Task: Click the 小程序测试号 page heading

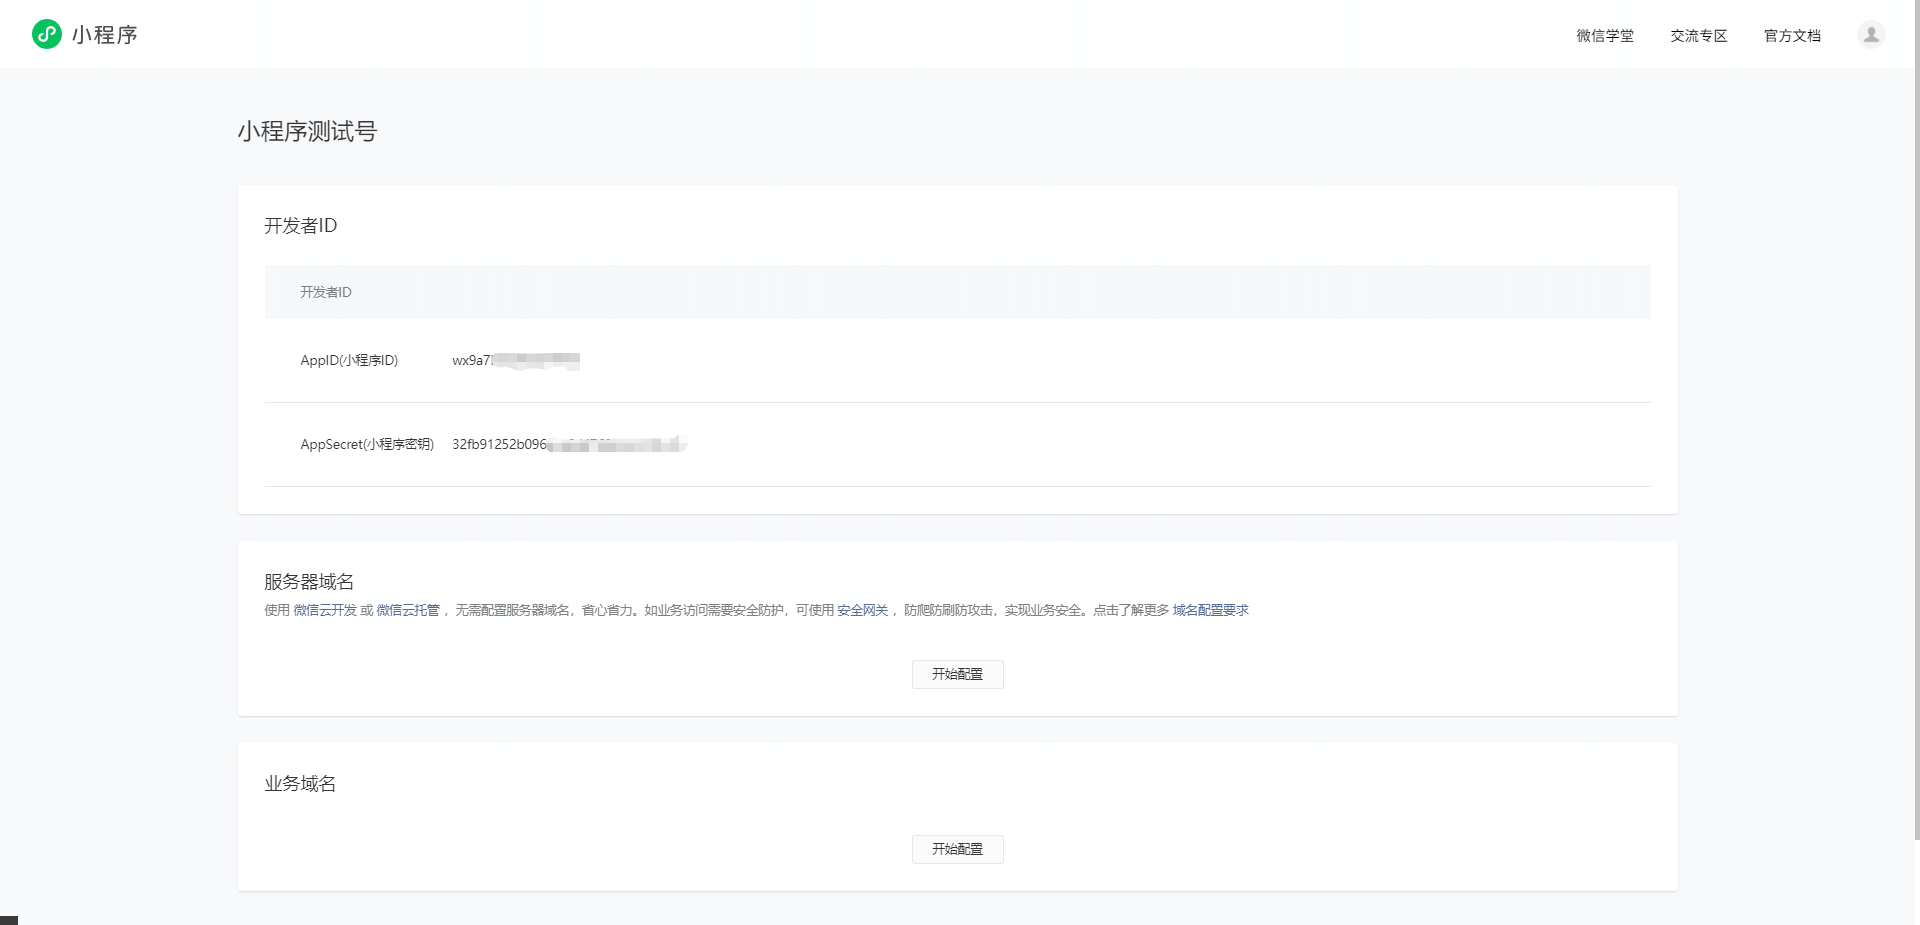Action: pyautogui.click(x=307, y=131)
